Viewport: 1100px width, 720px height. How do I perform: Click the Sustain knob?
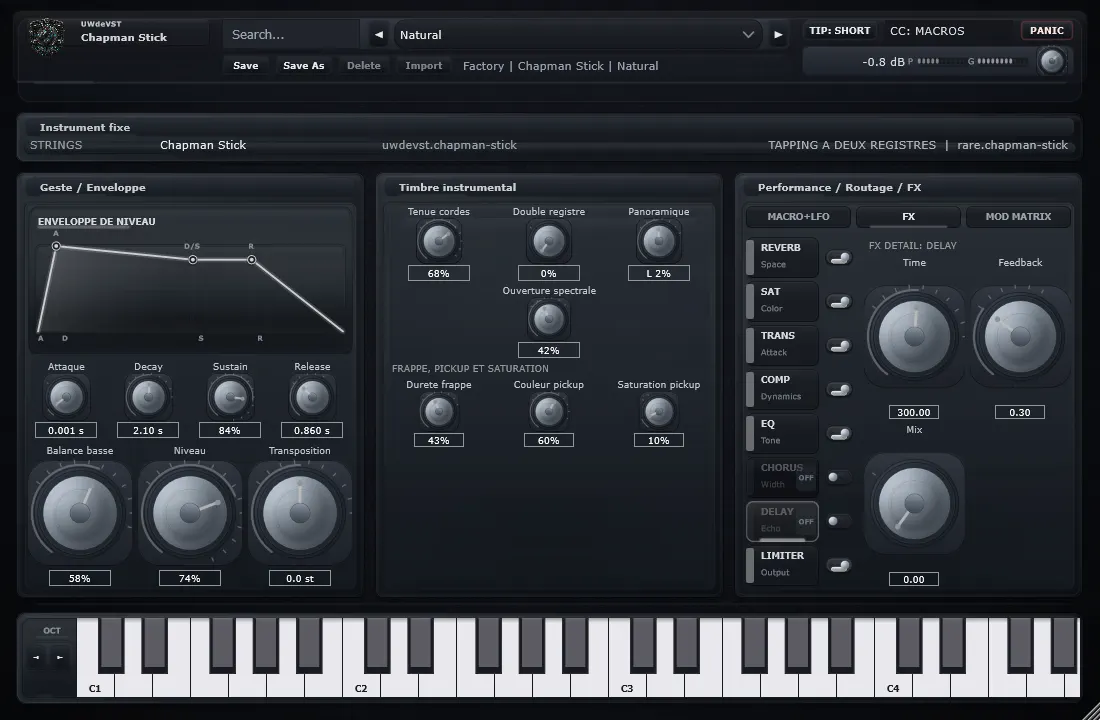230,397
